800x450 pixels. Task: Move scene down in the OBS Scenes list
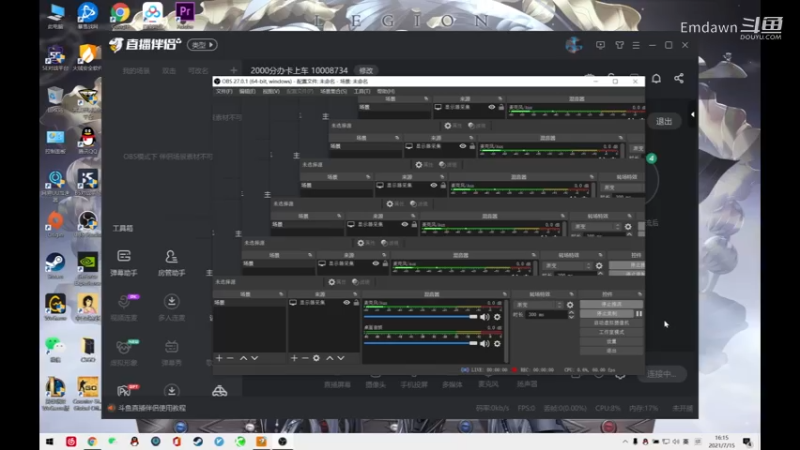(255, 358)
